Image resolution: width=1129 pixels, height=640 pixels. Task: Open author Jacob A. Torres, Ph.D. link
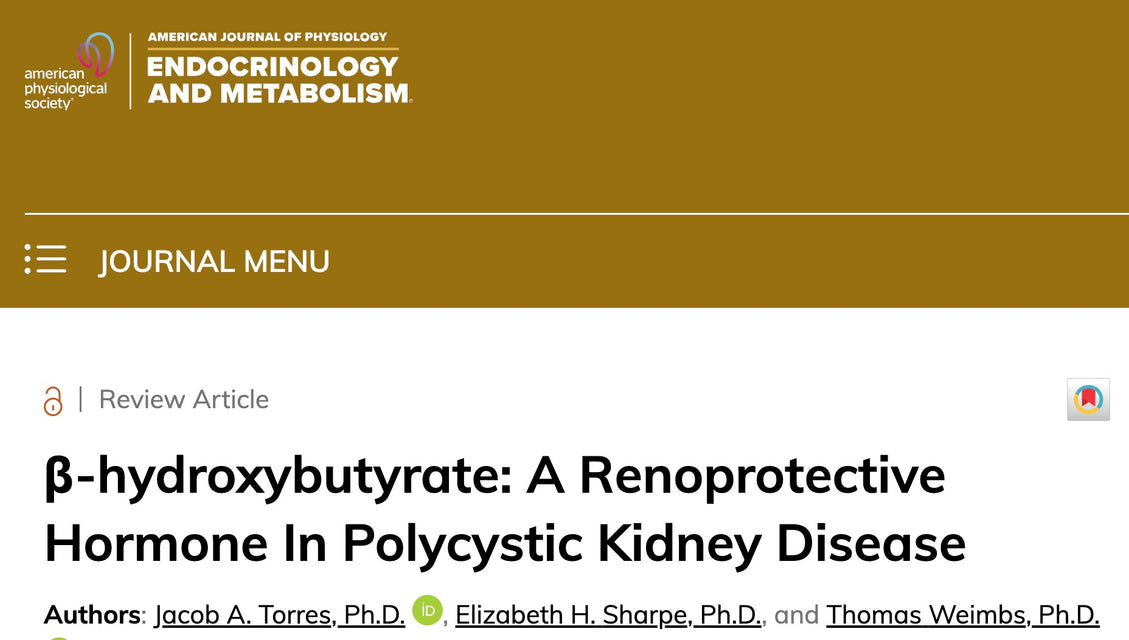click(x=279, y=615)
